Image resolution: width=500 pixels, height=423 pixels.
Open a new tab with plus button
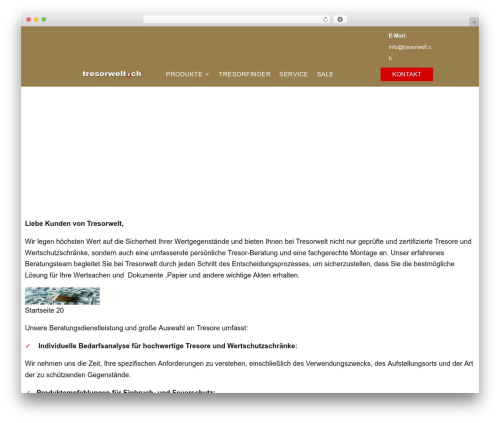[474, 22]
